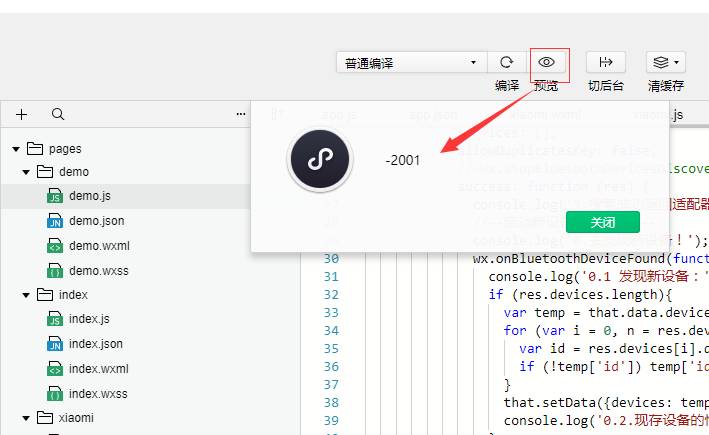Open the three-dots more menu in the file panel
The width and height of the screenshot is (709, 435).
[x=241, y=114]
